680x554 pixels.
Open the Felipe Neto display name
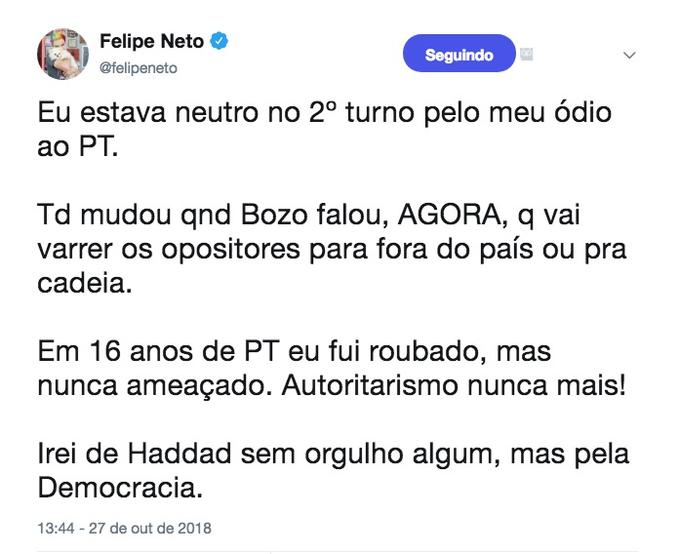[152, 42]
